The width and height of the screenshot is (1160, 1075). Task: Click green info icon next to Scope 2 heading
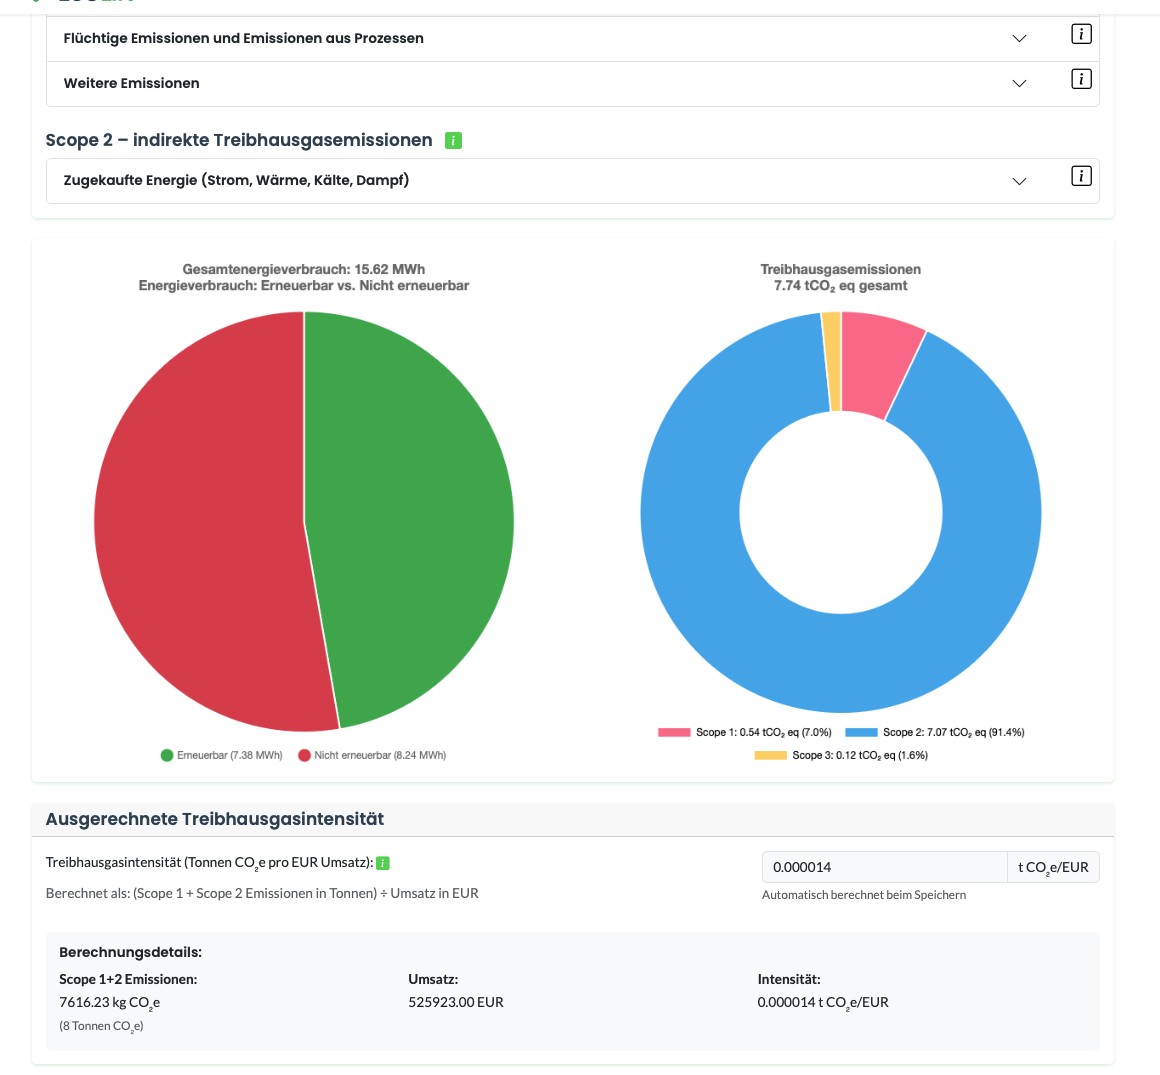(453, 141)
